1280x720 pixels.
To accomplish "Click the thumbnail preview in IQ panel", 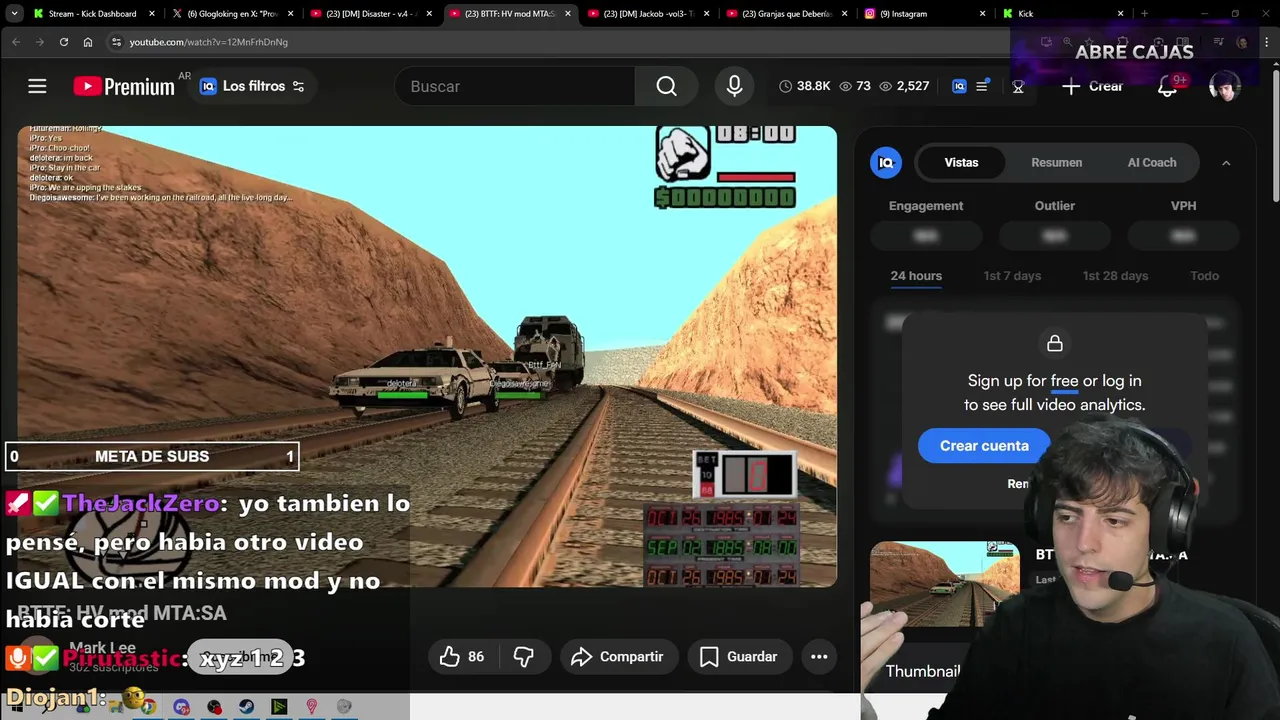I will (944, 584).
